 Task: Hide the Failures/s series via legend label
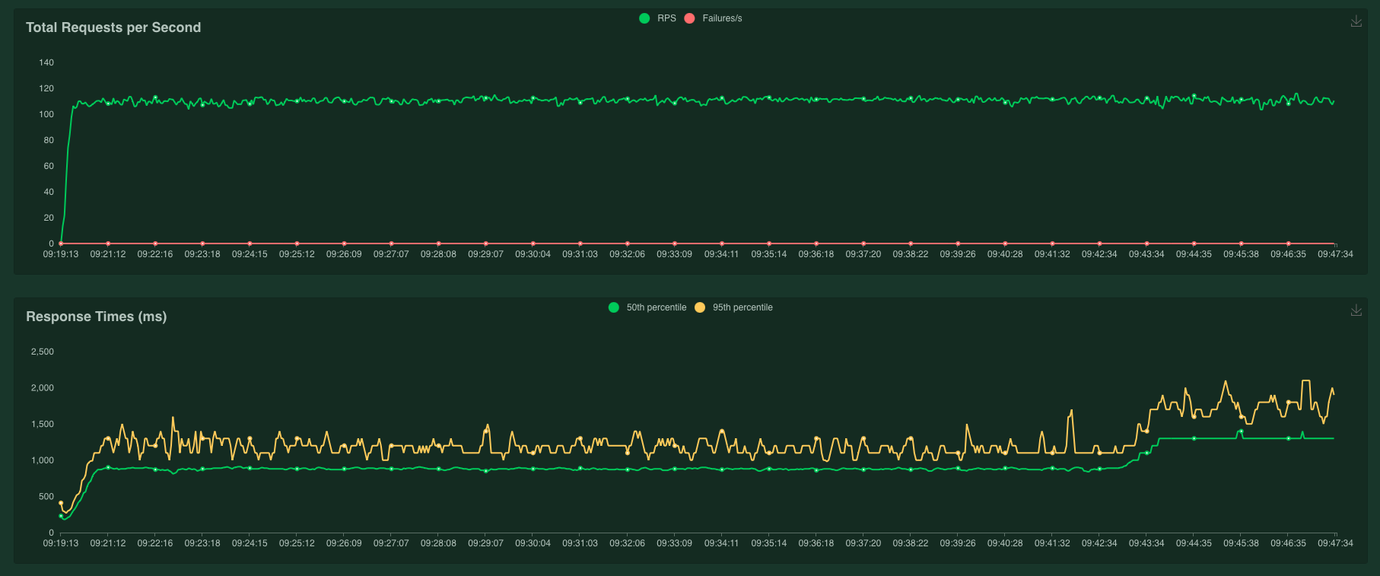tap(721, 18)
